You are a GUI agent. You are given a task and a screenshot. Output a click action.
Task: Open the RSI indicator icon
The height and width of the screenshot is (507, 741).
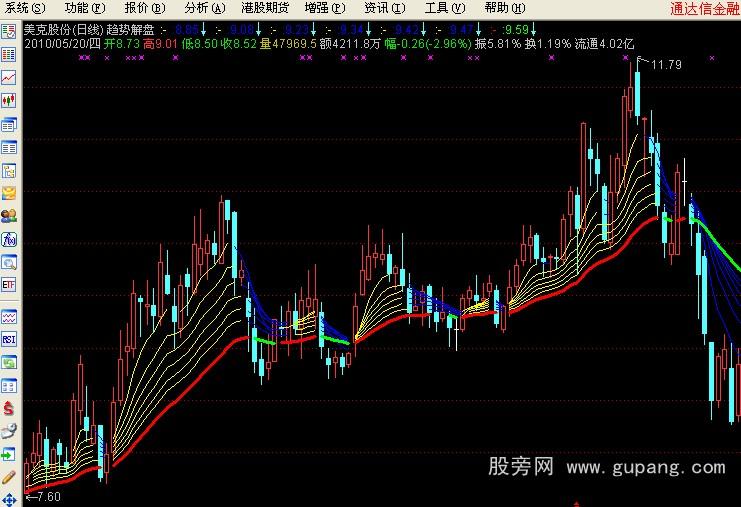coord(9,340)
